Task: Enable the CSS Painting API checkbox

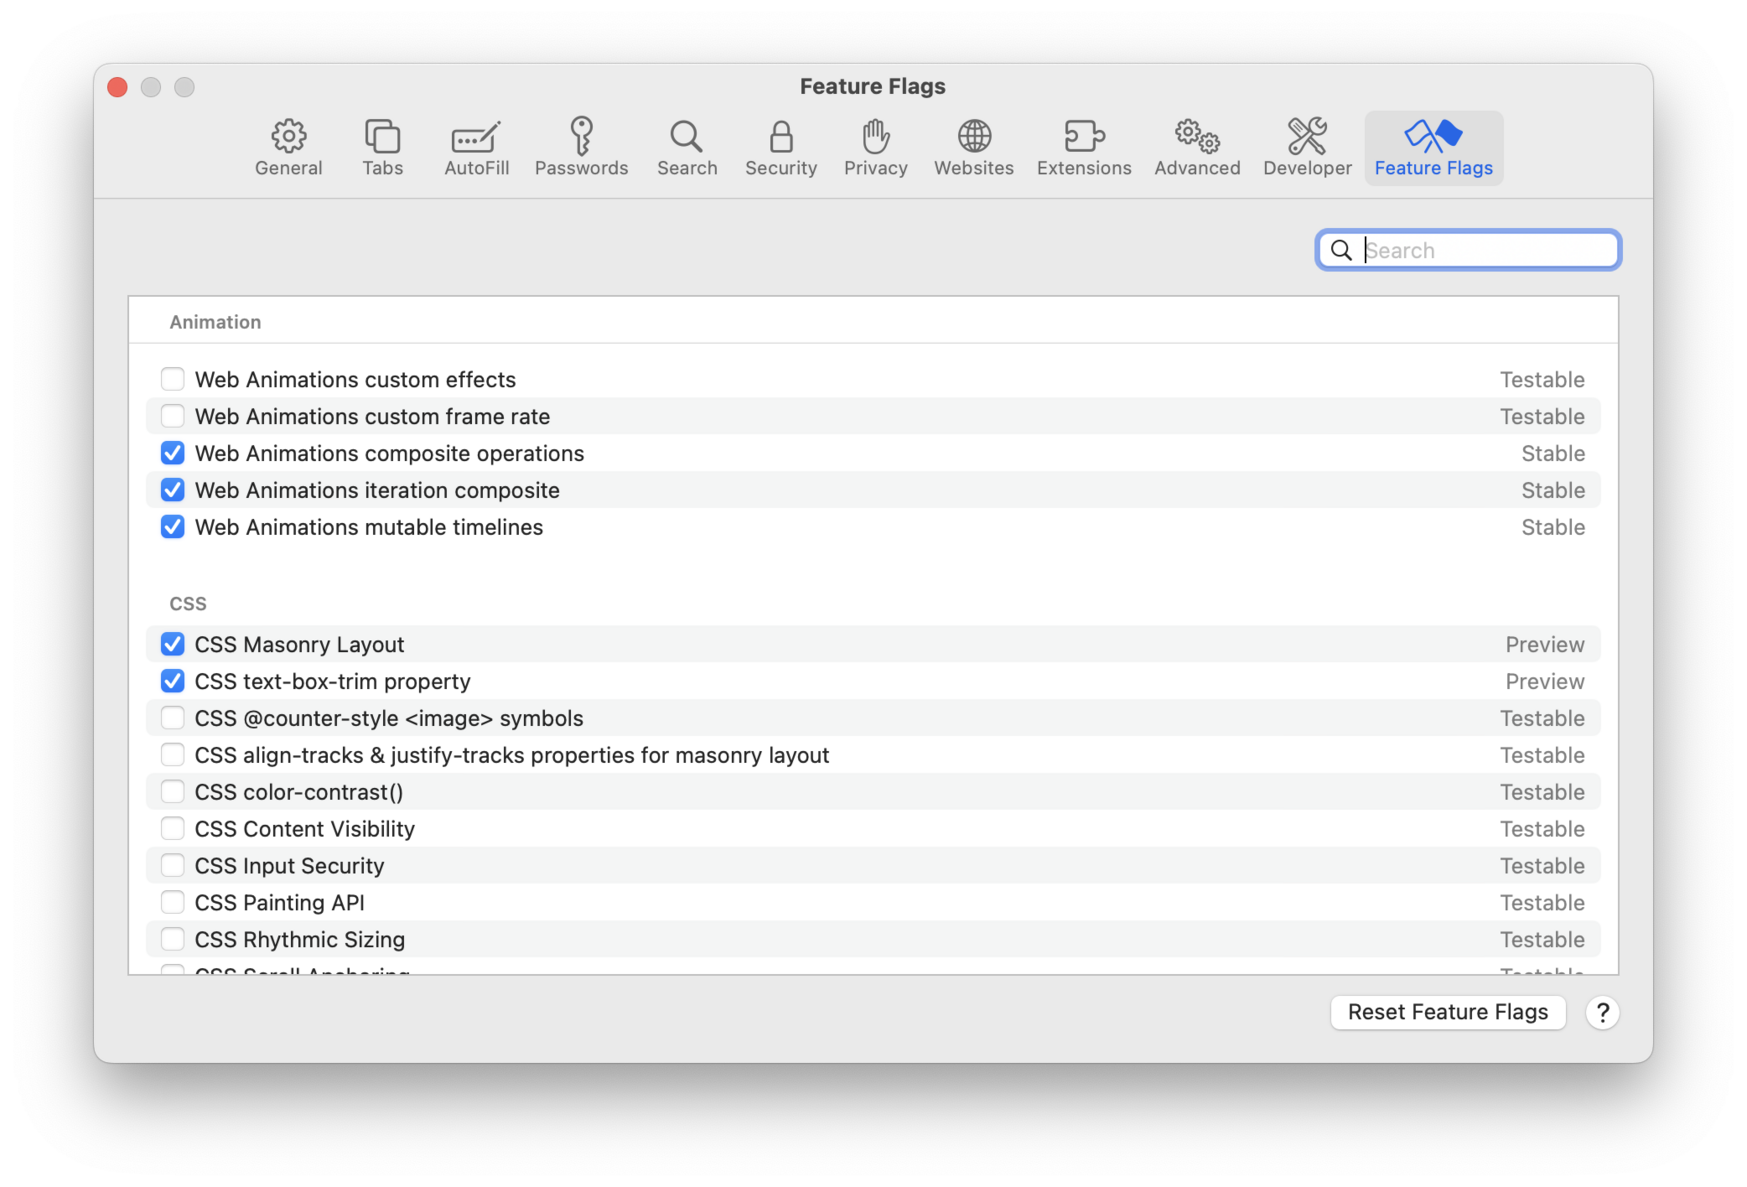Action: (173, 902)
